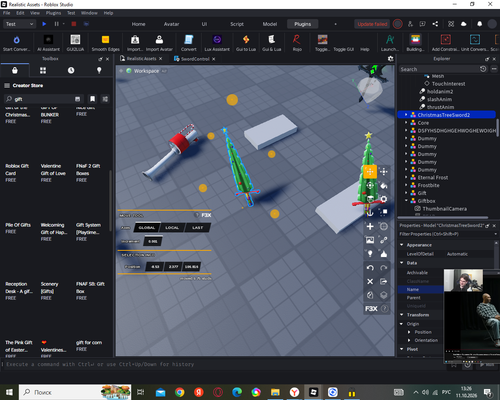Select the F3X Rotate tool
Viewport: 500px width, 400px height.
point(370,186)
